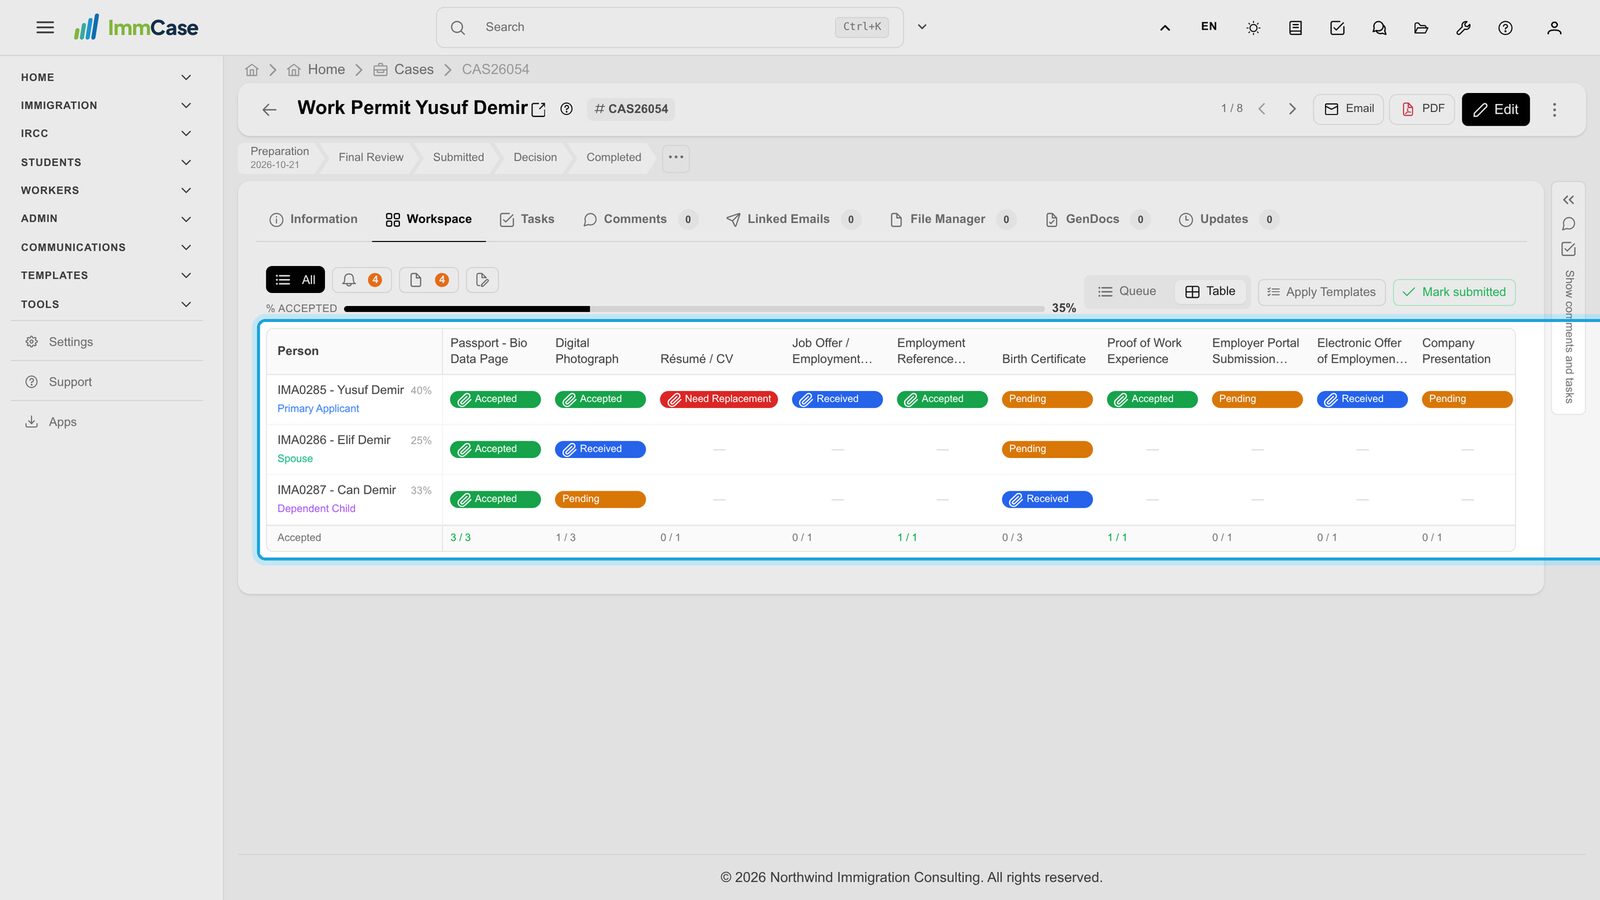Export the case as PDF
The width and height of the screenshot is (1600, 900).
click(1422, 109)
